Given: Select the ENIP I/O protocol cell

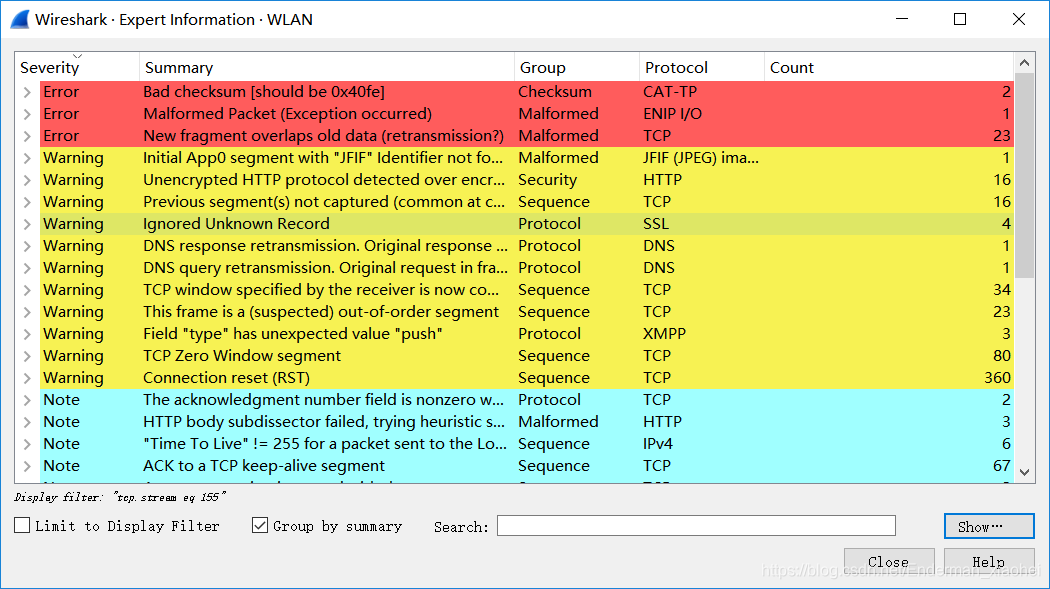Looking at the screenshot, I should click(672, 114).
